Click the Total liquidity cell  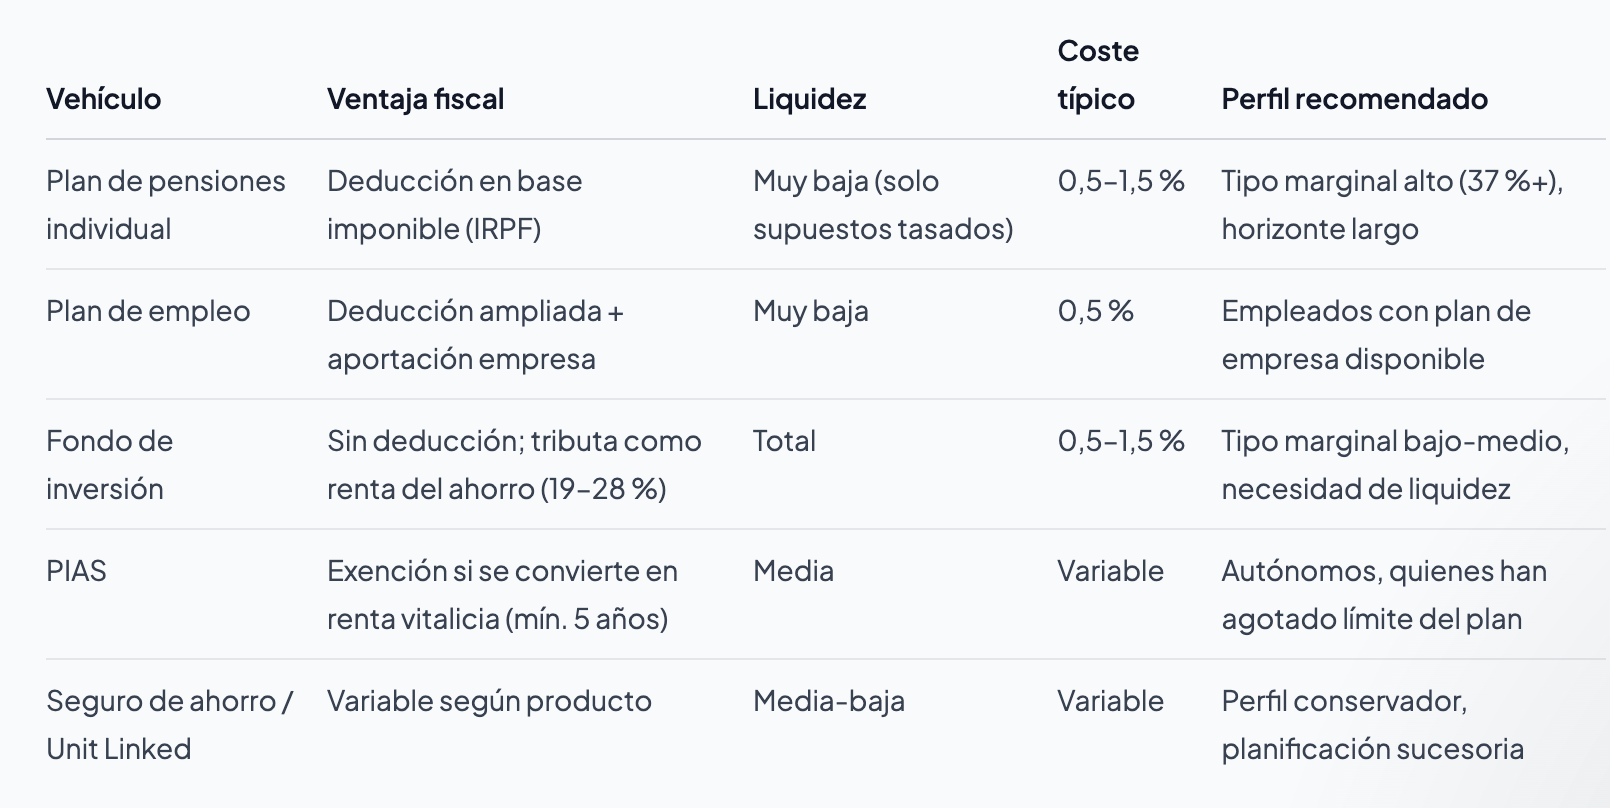tap(784, 441)
